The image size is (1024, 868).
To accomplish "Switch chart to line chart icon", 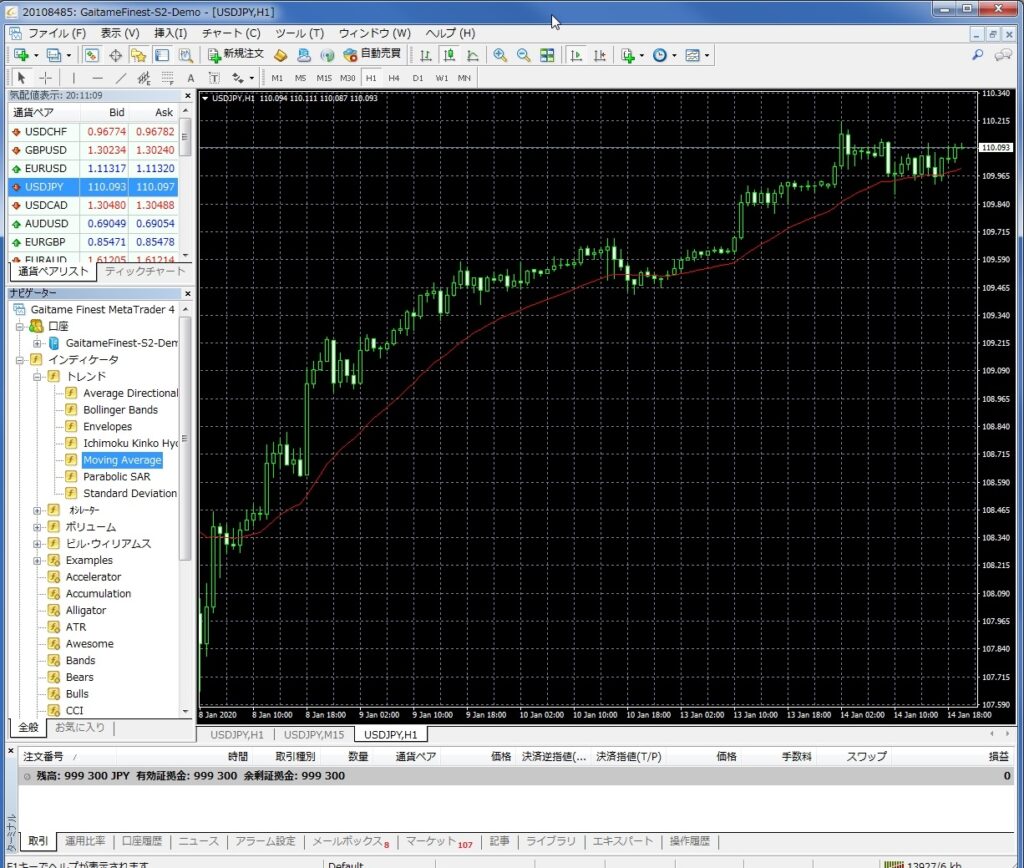I will pos(472,55).
